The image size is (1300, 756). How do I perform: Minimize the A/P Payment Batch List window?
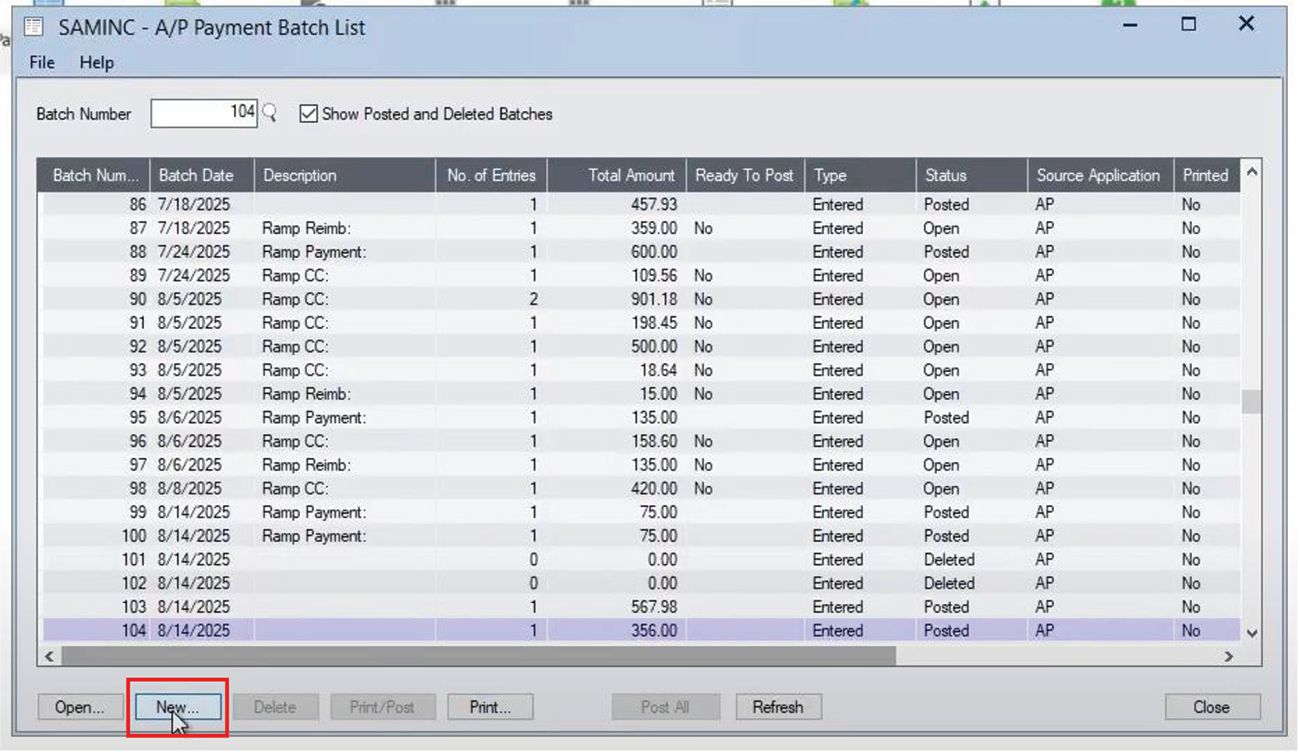click(1131, 25)
